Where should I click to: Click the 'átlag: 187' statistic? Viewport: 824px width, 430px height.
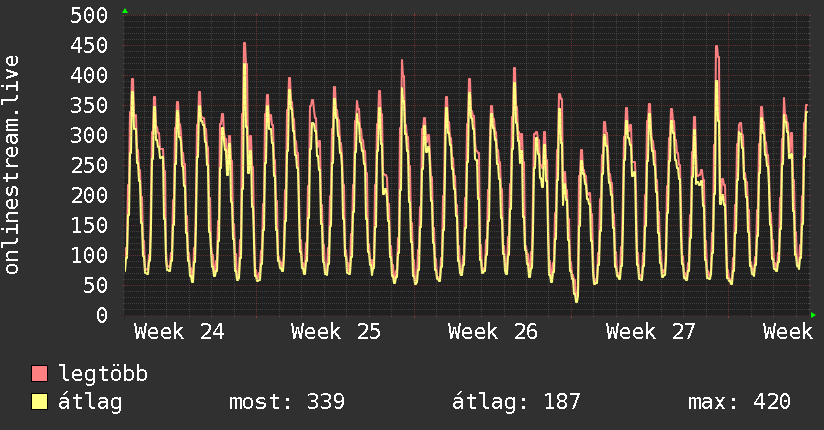point(516,402)
